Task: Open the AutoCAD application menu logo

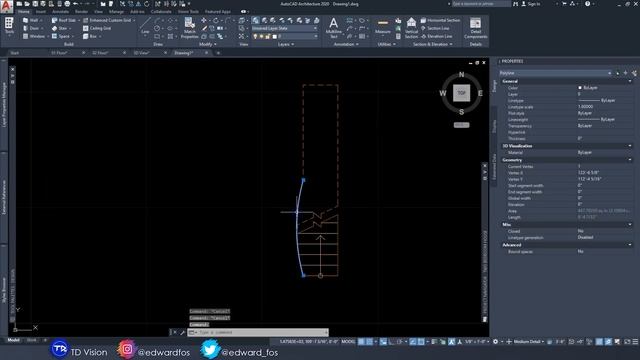Action: [x=6, y=7]
